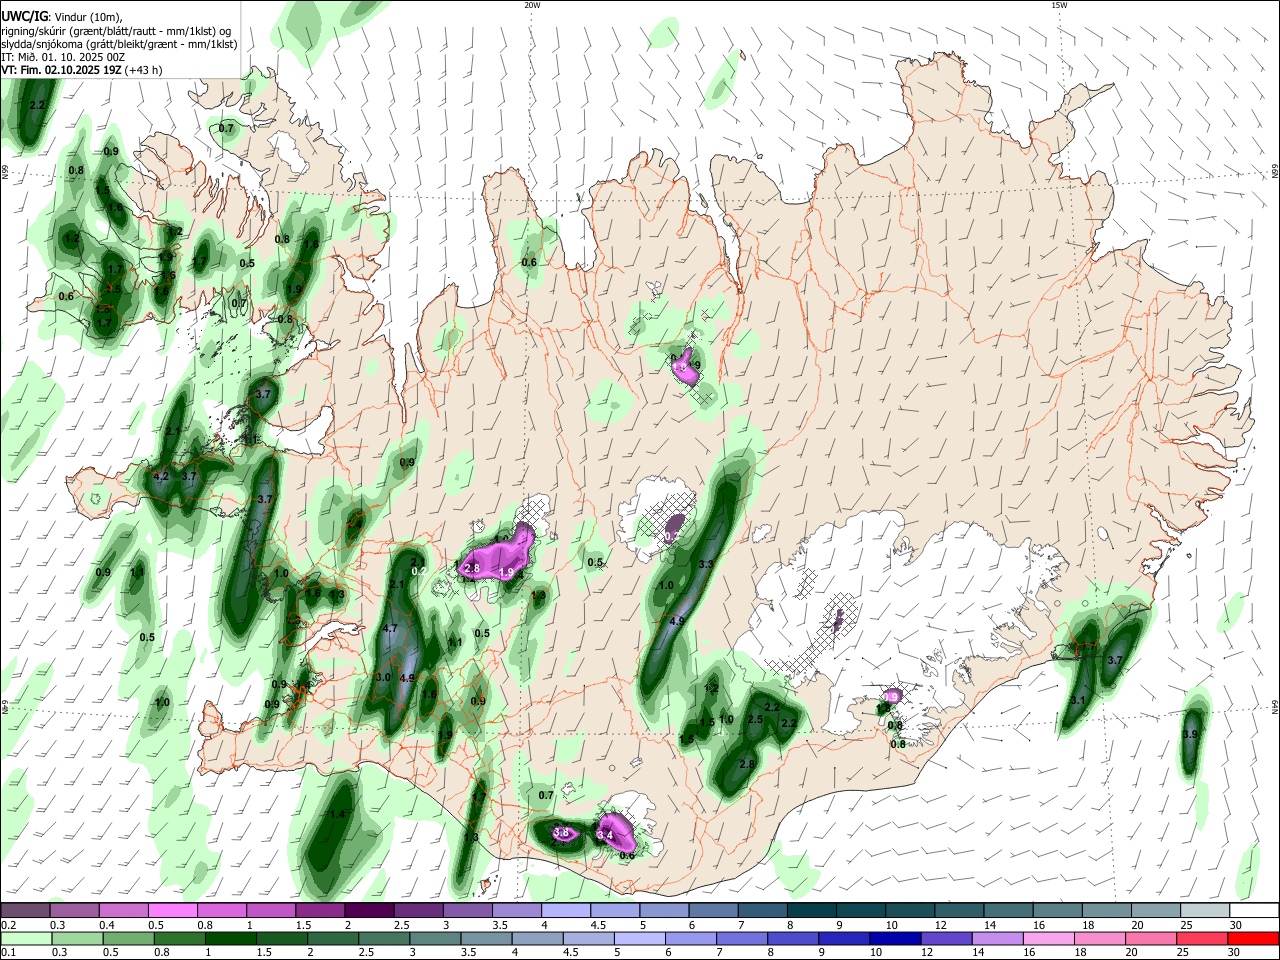Click the 4.7 precipitation value on the map

[x=391, y=629]
